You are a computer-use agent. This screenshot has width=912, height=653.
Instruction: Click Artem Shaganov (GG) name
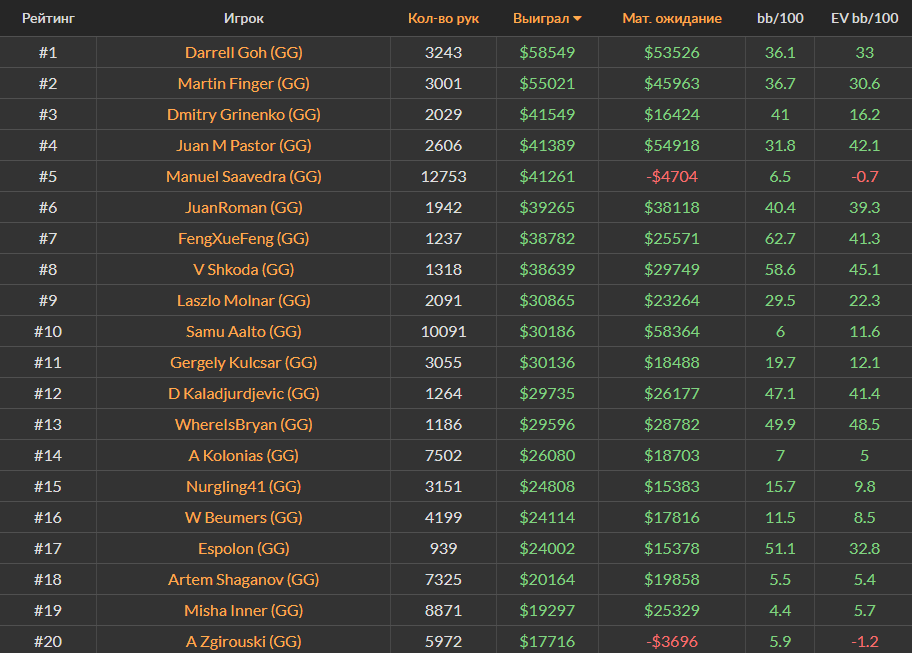(x=244, y=579)
